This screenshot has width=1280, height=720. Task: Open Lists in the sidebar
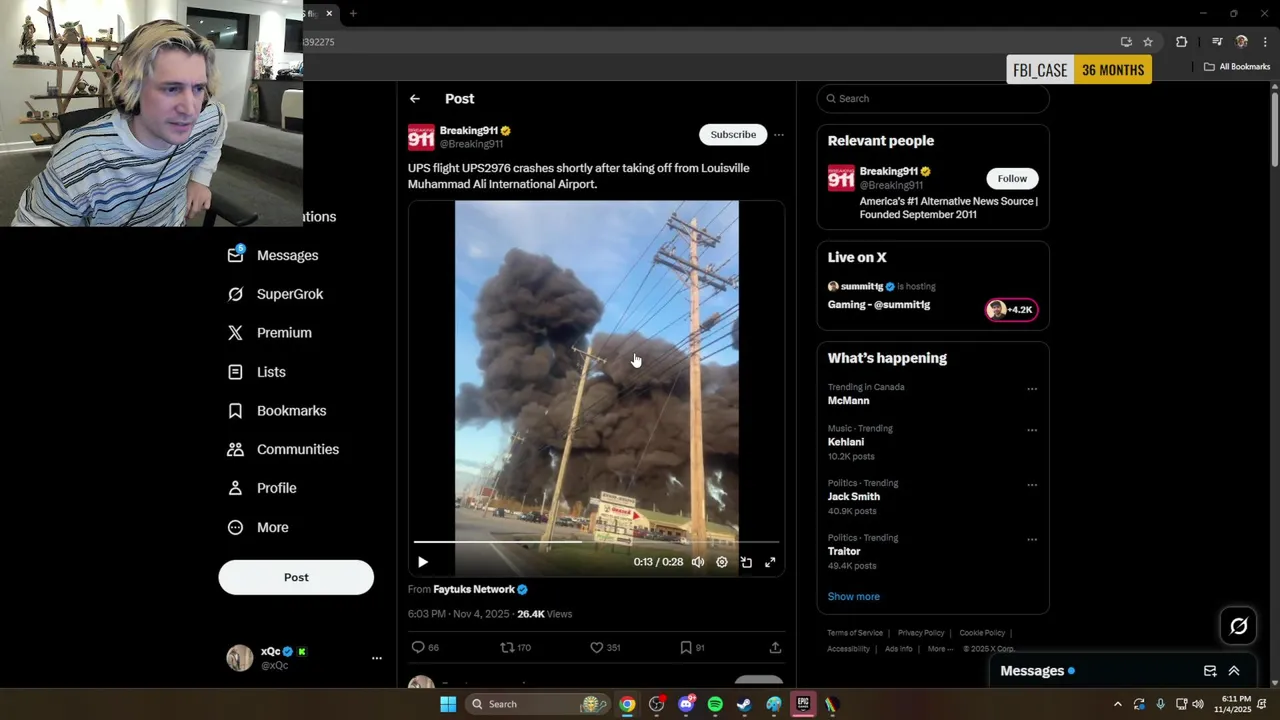(x=257, y=372)
